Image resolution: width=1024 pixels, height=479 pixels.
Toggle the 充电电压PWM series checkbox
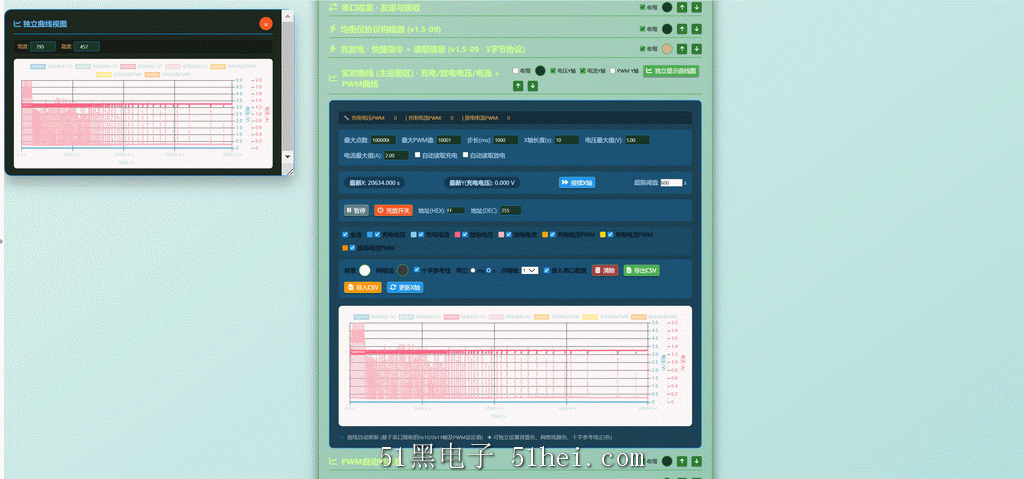(x=552, y=234)
